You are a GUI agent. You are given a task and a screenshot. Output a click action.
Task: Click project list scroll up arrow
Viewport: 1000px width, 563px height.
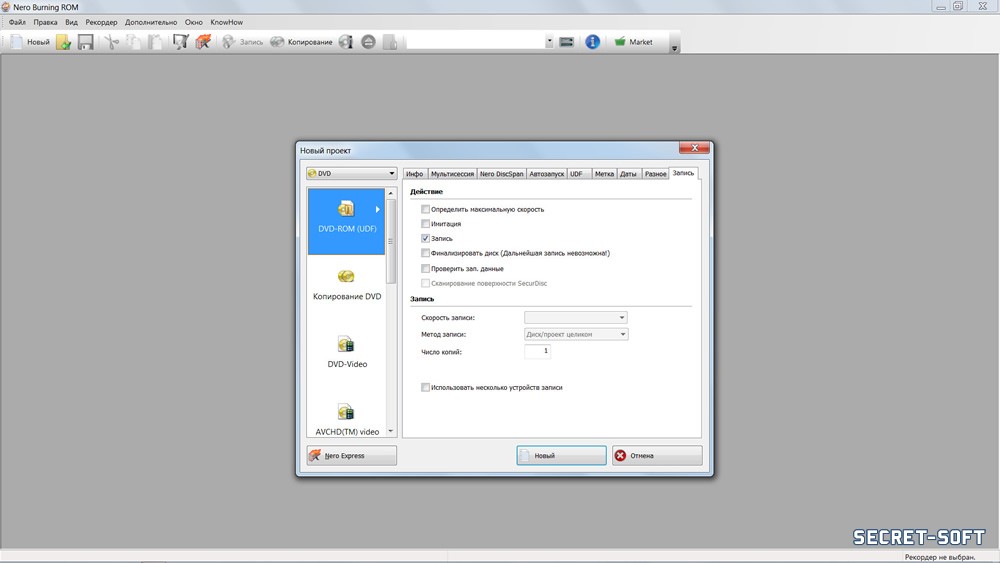point(391,193)
